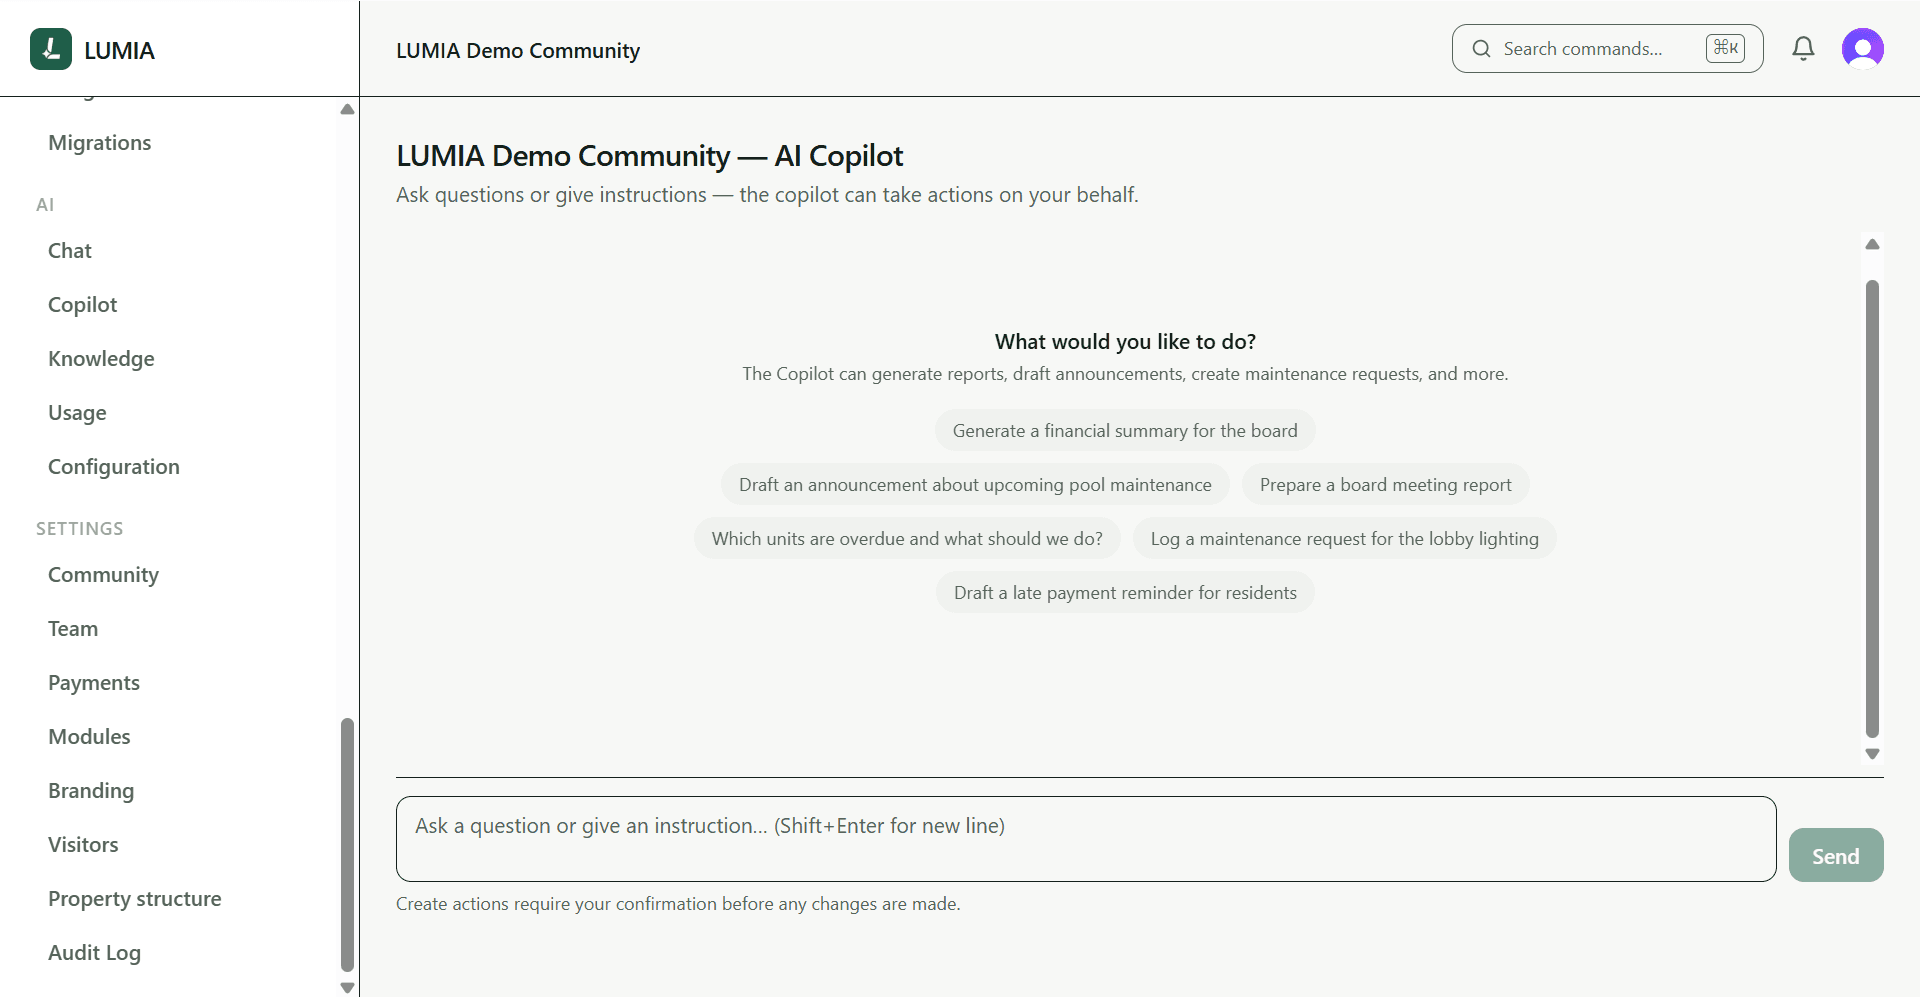The height and width of the screenshot is (997, 1920).
Task: Click the 'LUMIA Demo Community — AI Copilot' heading
Action: pos(650,156)
